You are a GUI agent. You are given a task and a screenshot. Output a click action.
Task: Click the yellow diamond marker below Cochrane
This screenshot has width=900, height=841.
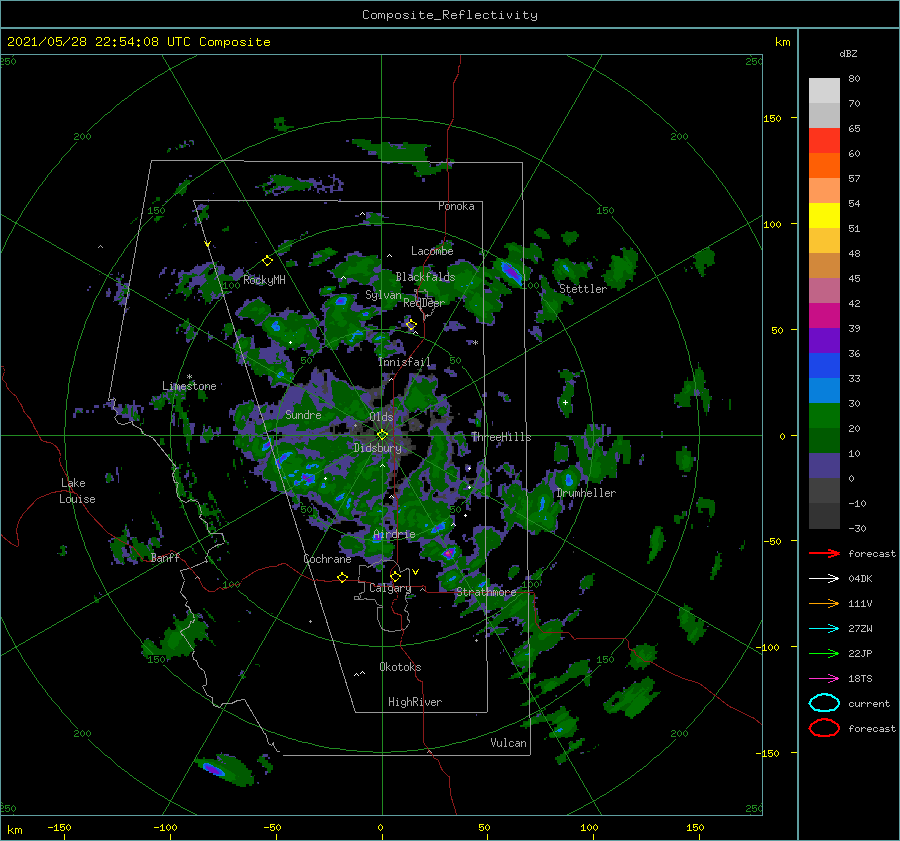(x=342, y=577)
